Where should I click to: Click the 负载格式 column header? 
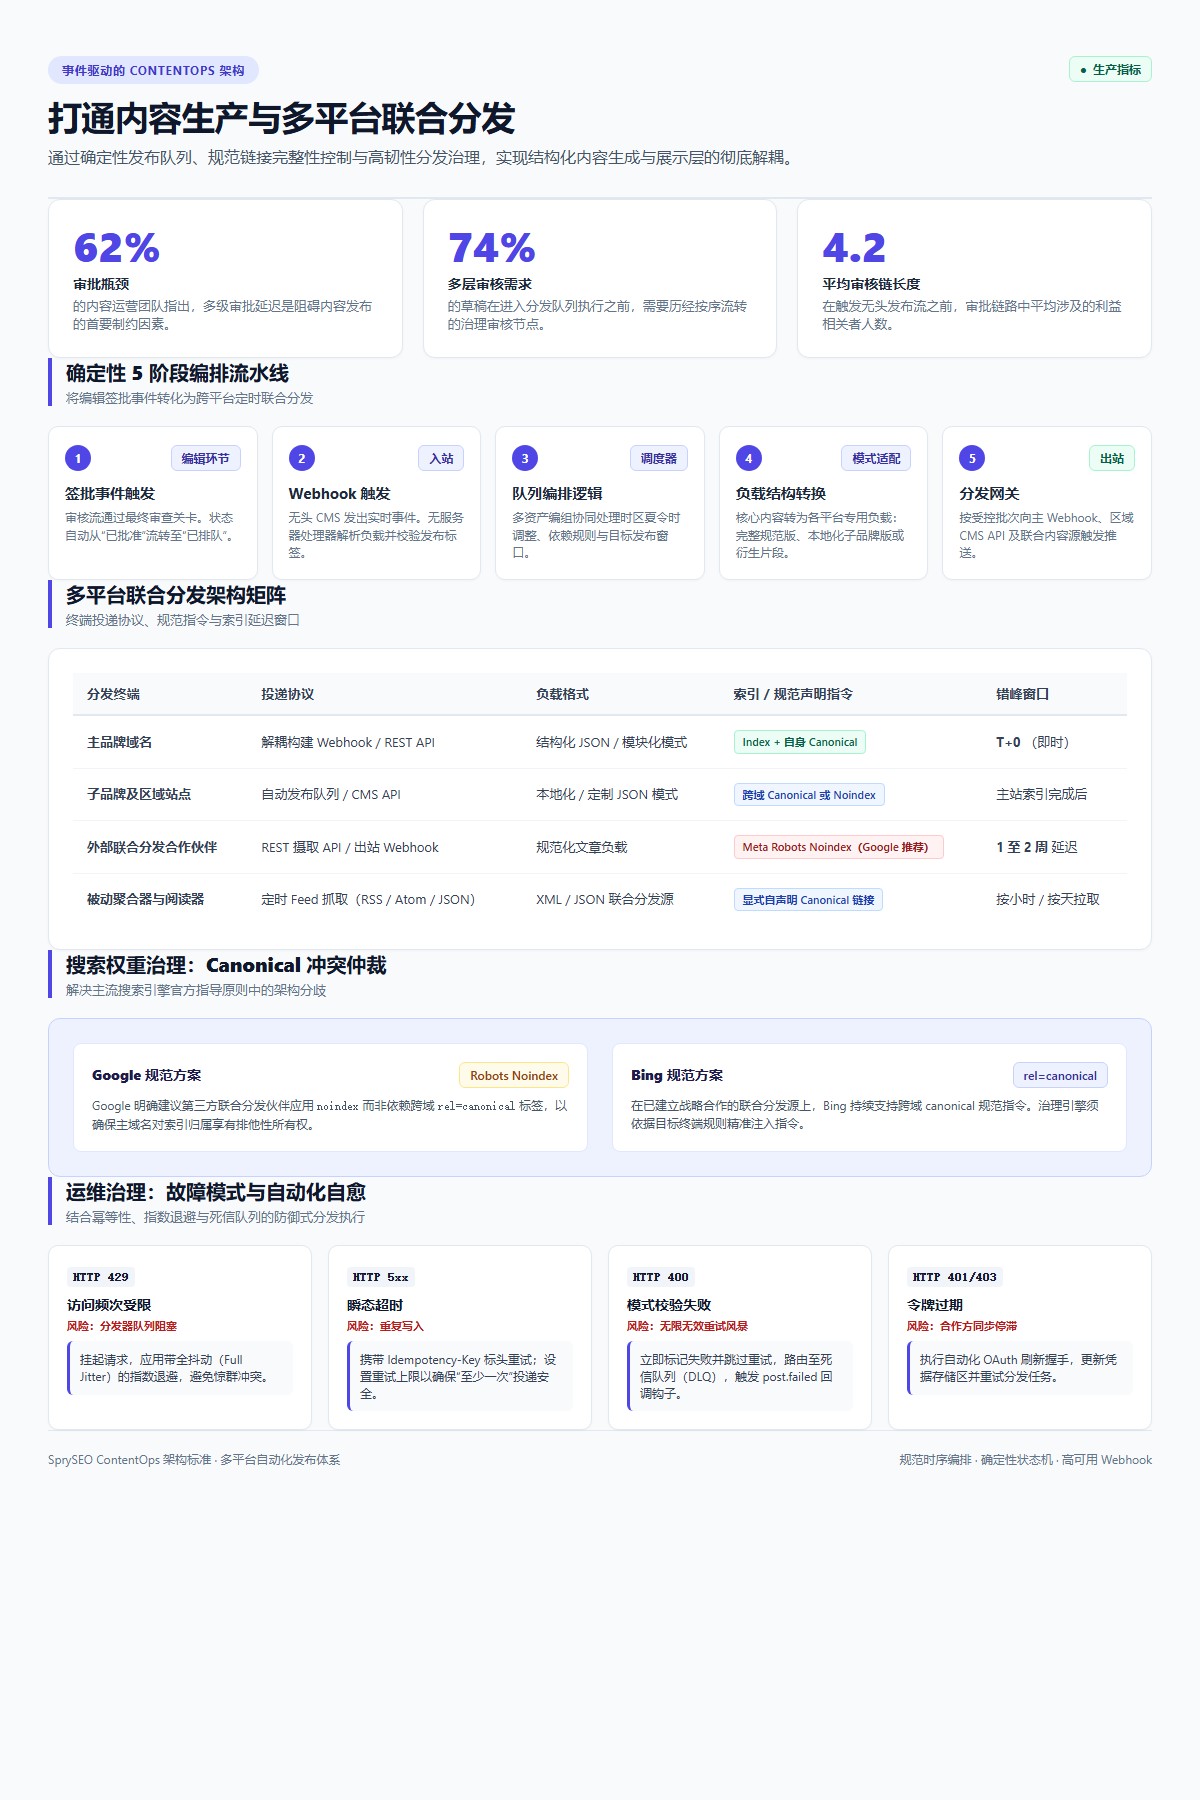click(562, 694)
